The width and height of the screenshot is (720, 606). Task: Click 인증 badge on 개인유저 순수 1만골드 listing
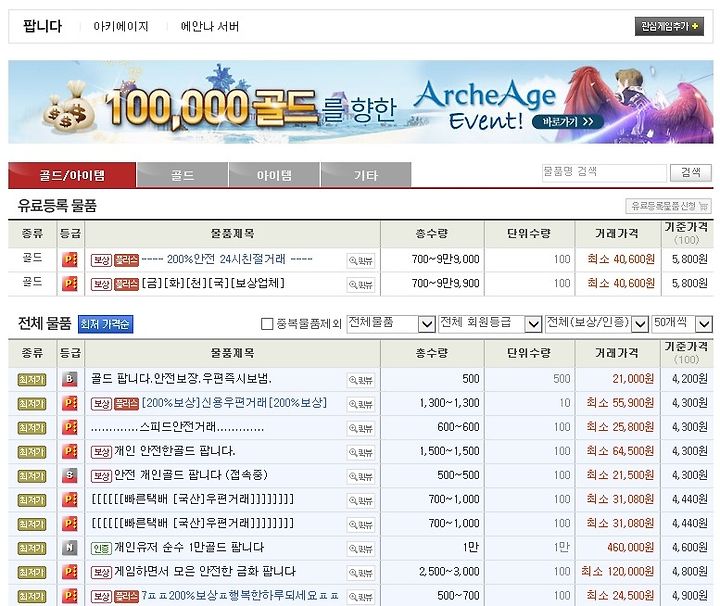(x=101, y=548)
